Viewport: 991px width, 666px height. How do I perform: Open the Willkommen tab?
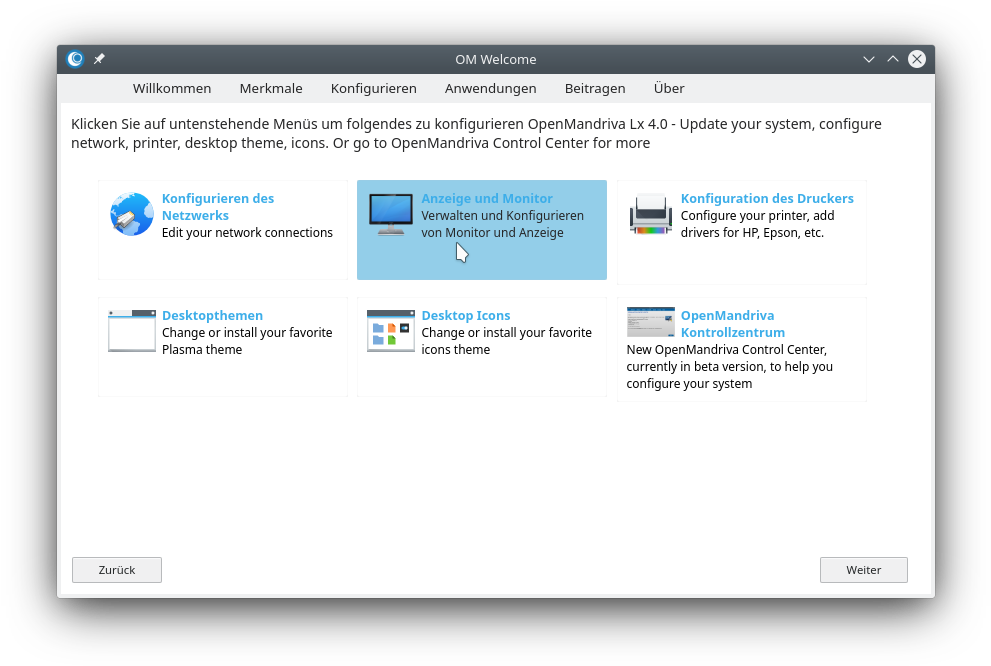pyautogui.click(x=172, y=88)
